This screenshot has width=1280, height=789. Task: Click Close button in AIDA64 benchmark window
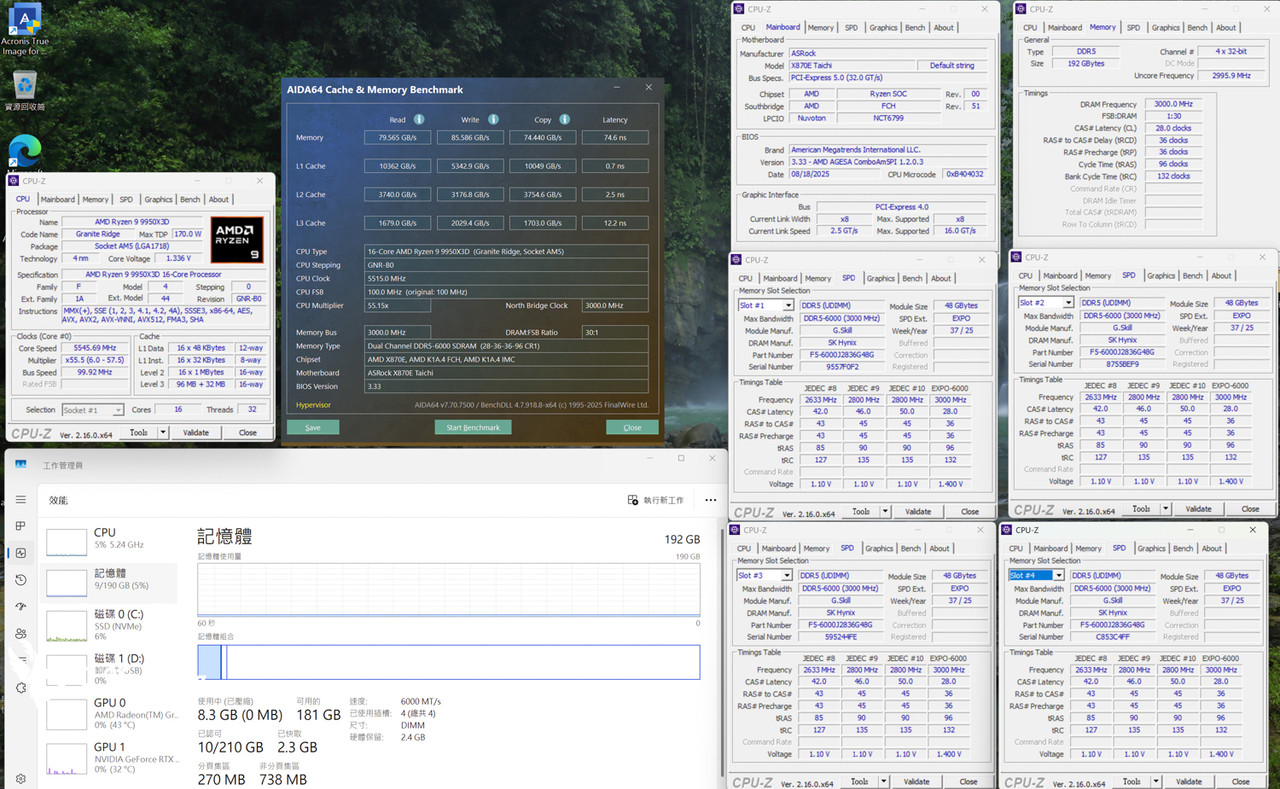[x=632, y=427]
